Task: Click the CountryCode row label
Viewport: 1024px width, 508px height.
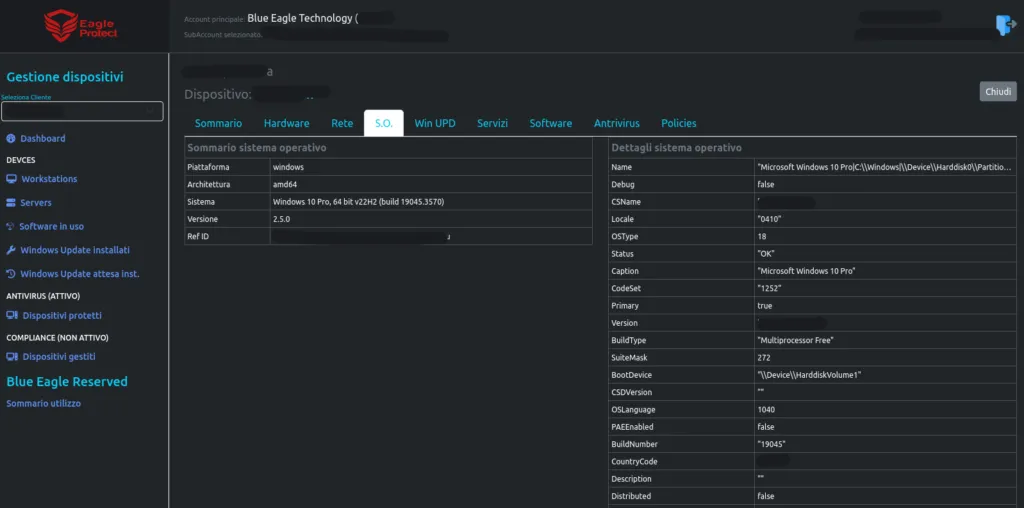Action: pyautogui.click(x=634, y=462)
